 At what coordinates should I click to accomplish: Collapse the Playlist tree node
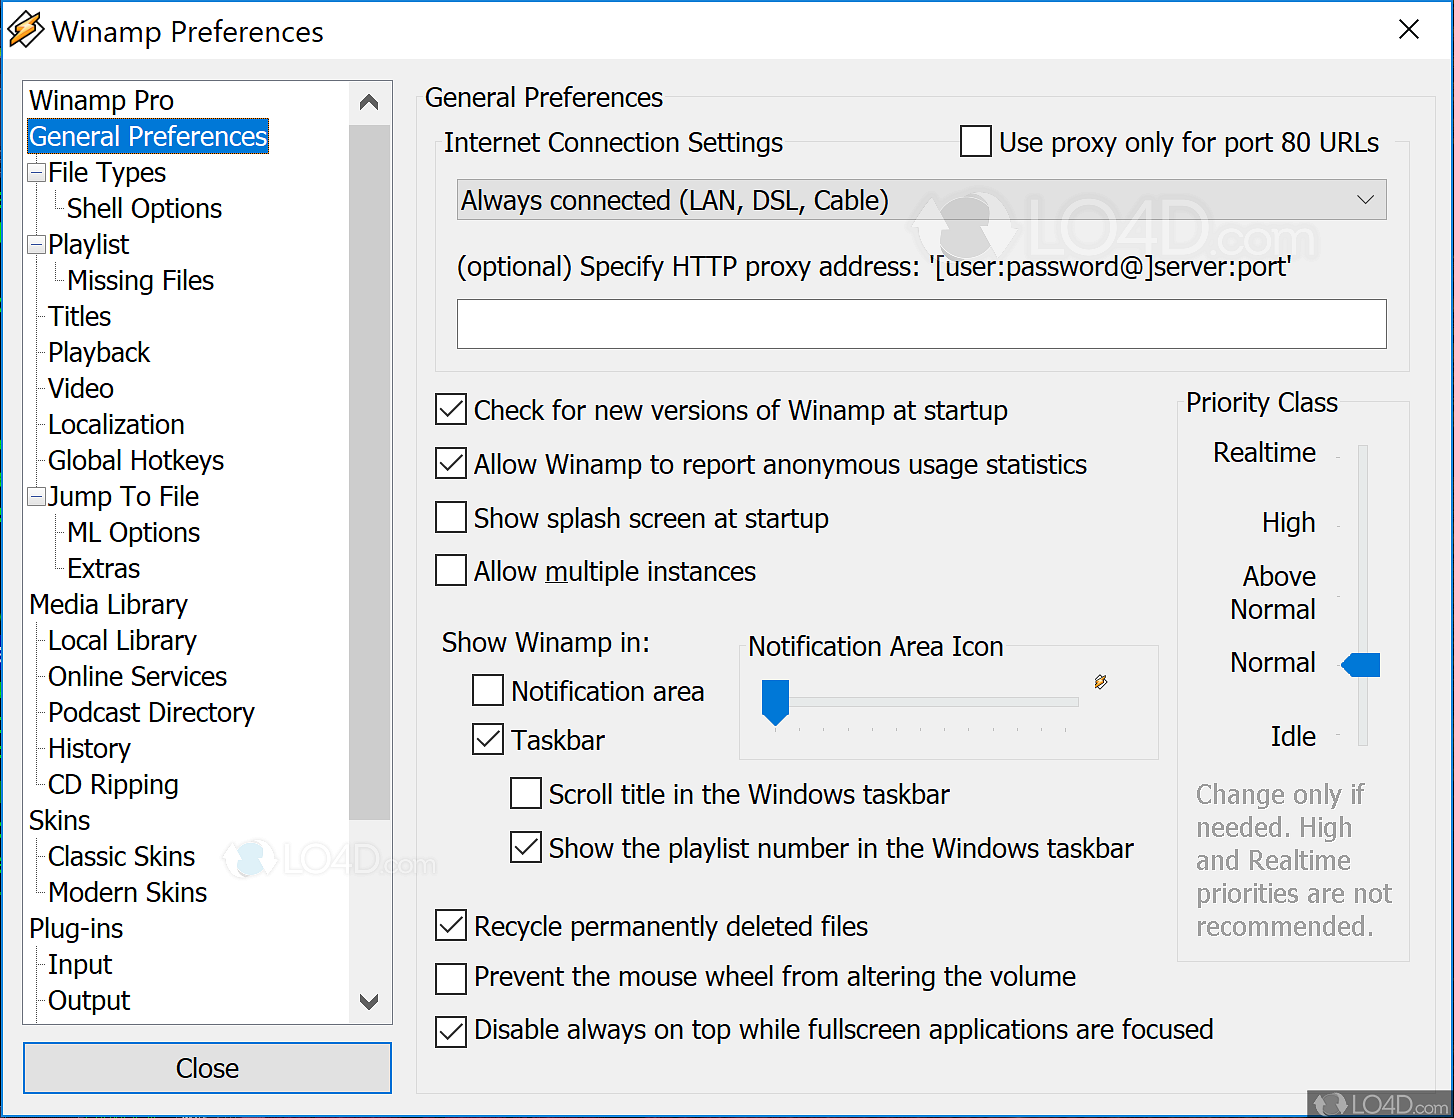37,245
